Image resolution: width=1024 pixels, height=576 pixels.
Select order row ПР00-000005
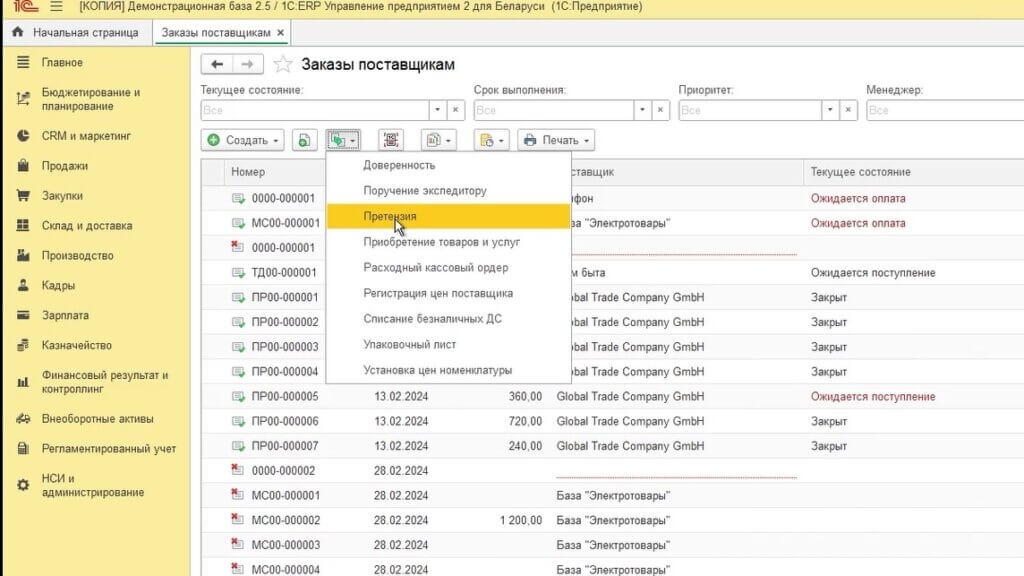284,396
